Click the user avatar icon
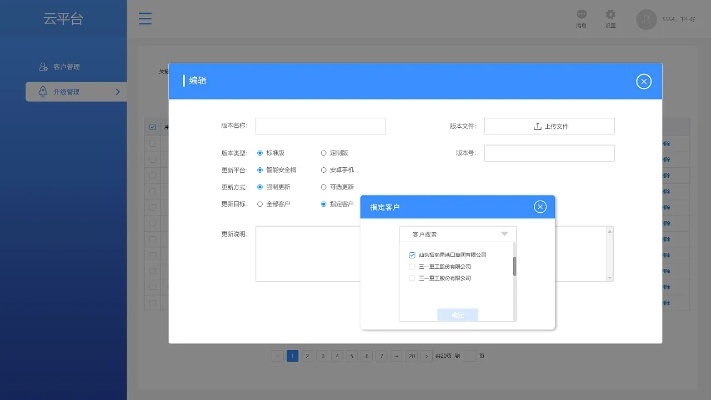This screenshot has height=400, width=711. click(646, 19)
